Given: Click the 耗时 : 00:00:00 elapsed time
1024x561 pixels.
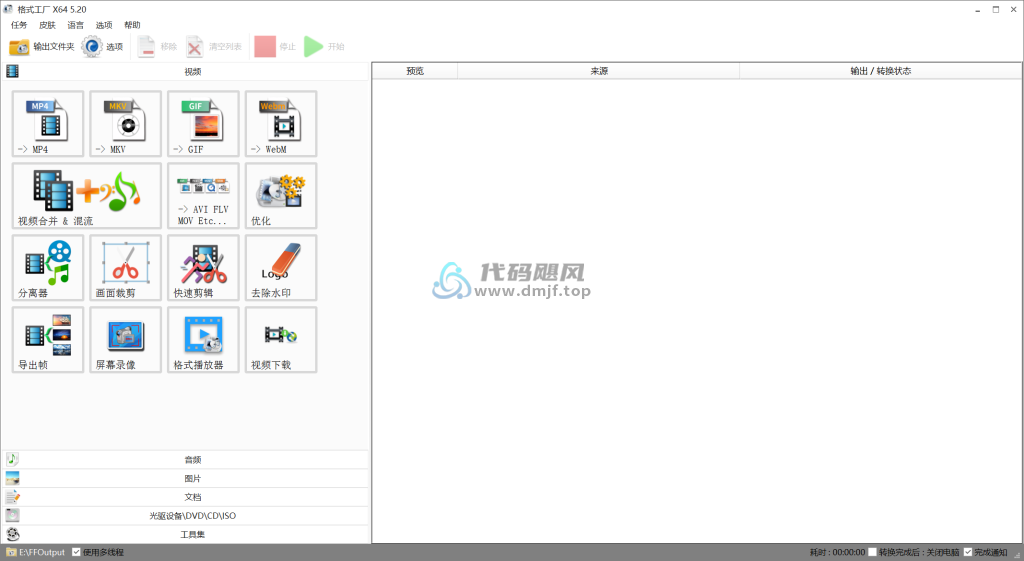Looking at the screenshot, I should tap(837, 552).
